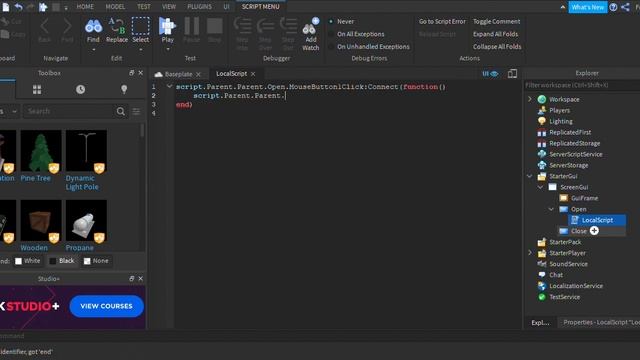Open the MODEL ribbon tab
Viewport: 640px width, 360px height.
[x=115, y=7]
